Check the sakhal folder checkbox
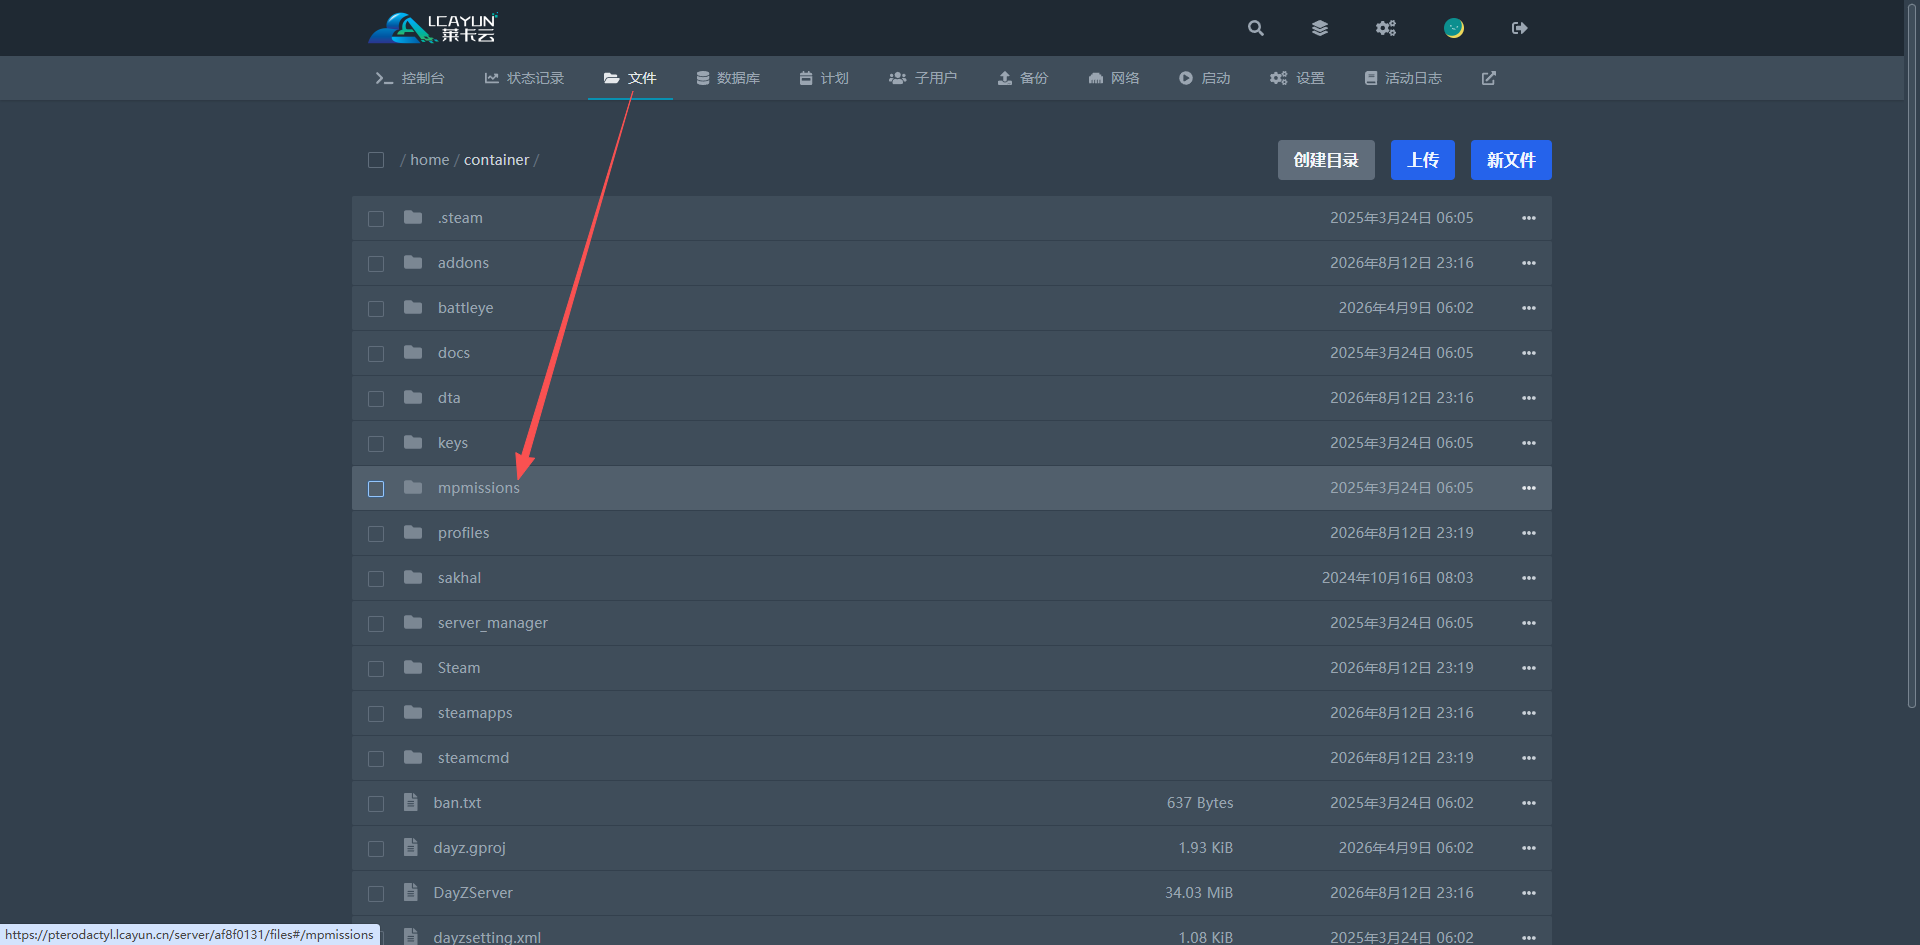This screenshot has height=945, width=1920. 376,579
